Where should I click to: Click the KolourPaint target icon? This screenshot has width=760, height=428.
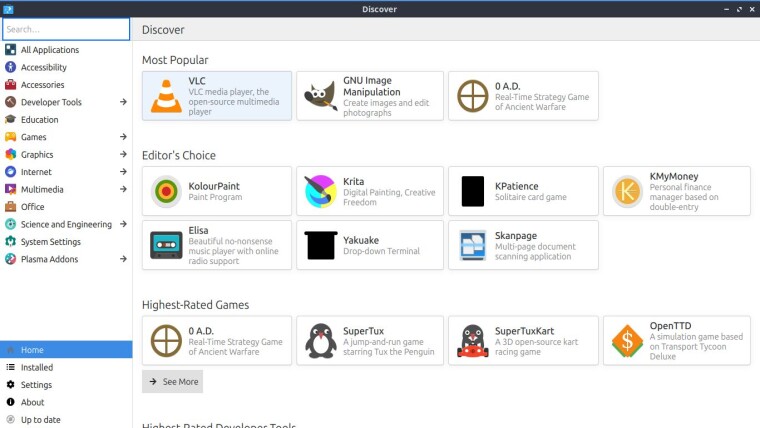166,191
